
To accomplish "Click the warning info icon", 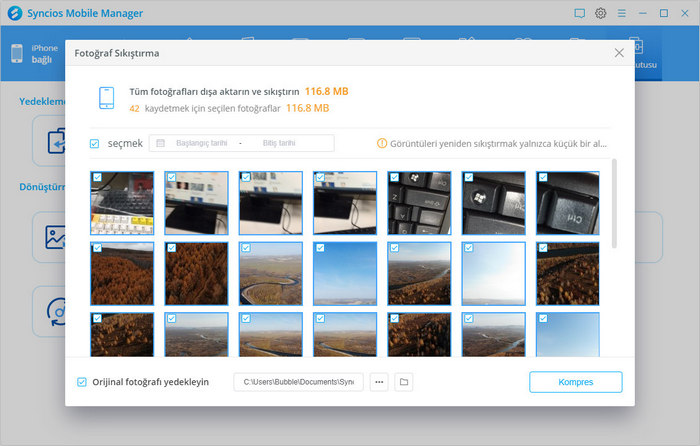I will 382,143.
